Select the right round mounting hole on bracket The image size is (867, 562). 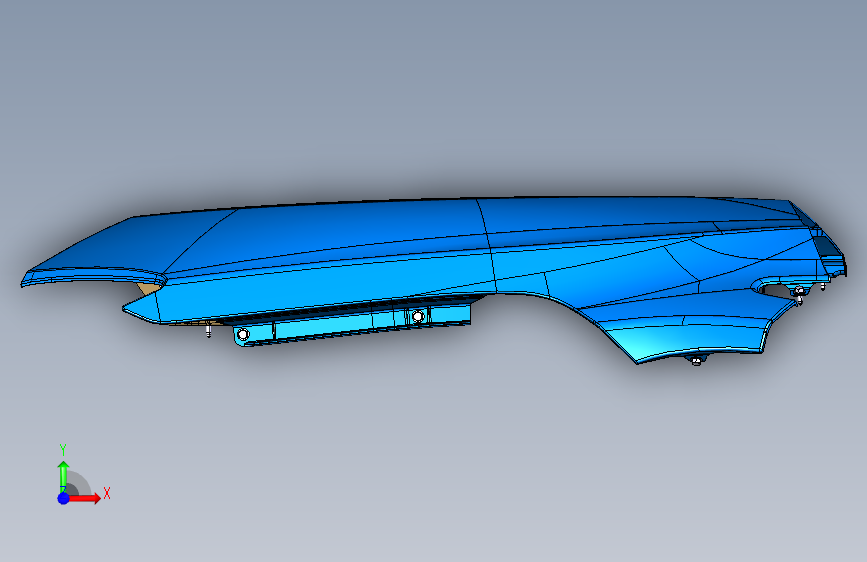[417, 316]
